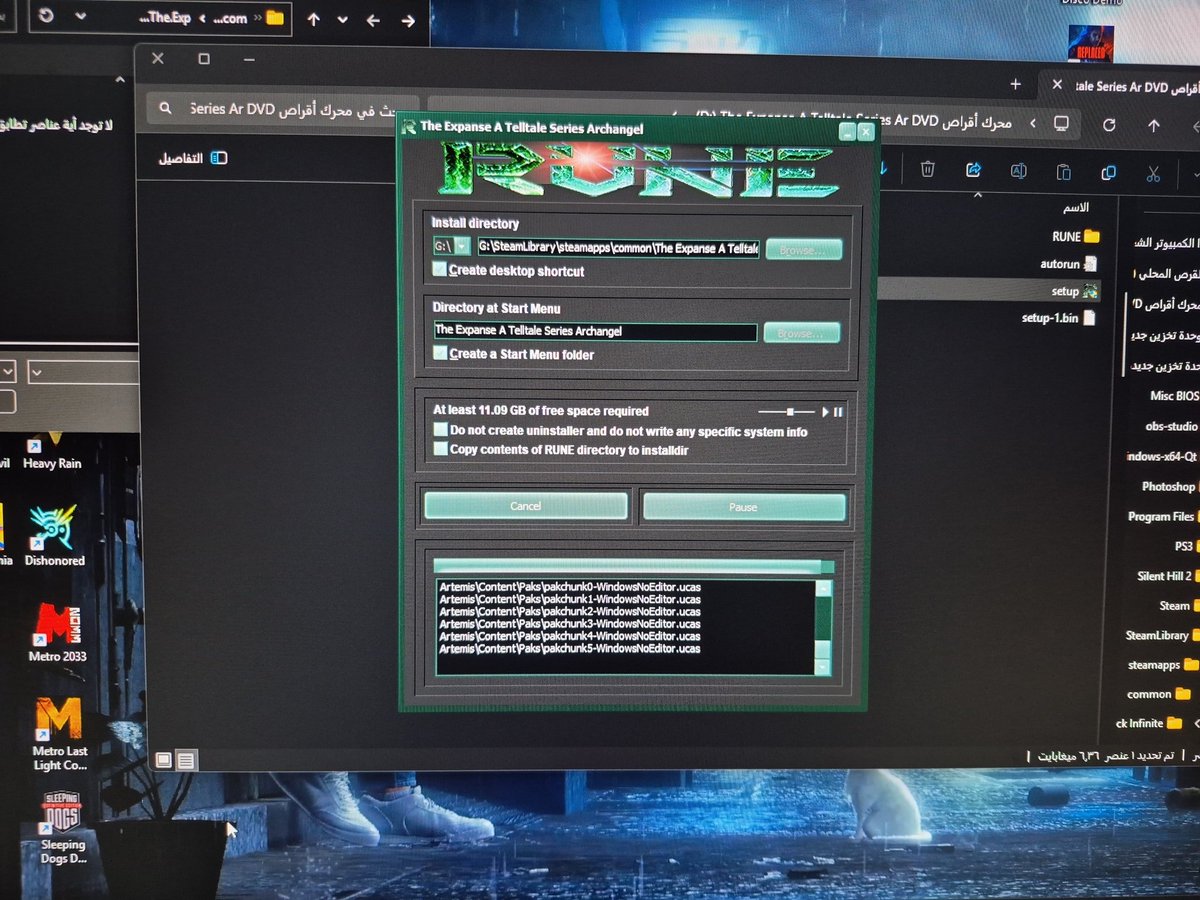Open SteamLibrary folder in navigation pane
Image resolution: width=1200 pixels, height=900 pixels.
tap(1162, 635)
